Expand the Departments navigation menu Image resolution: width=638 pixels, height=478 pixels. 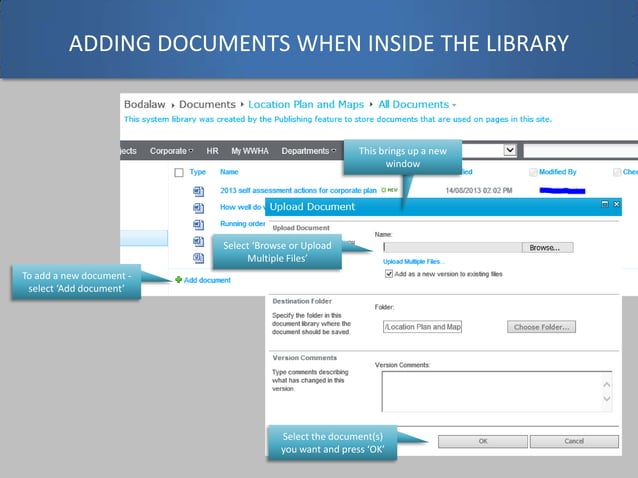coord(309,151)
